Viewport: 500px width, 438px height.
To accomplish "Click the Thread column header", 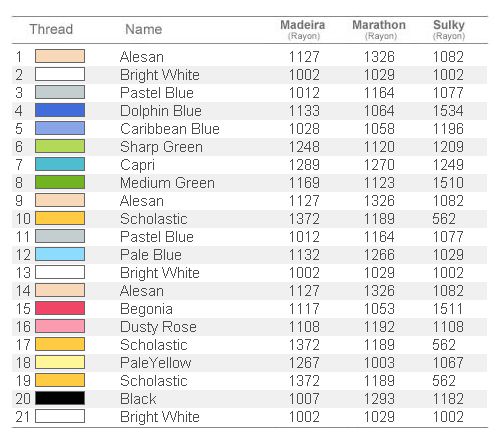I will point(51,29).
